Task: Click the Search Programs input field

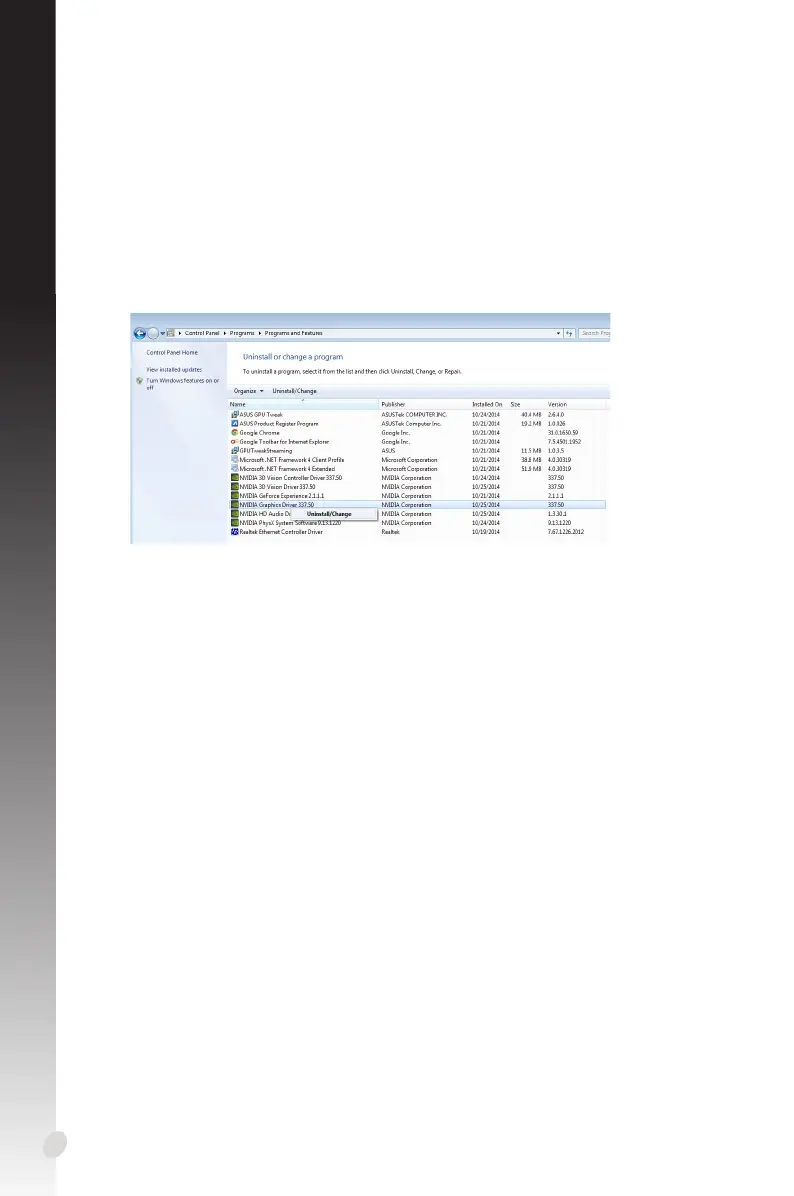Action: tap(594, 333)
